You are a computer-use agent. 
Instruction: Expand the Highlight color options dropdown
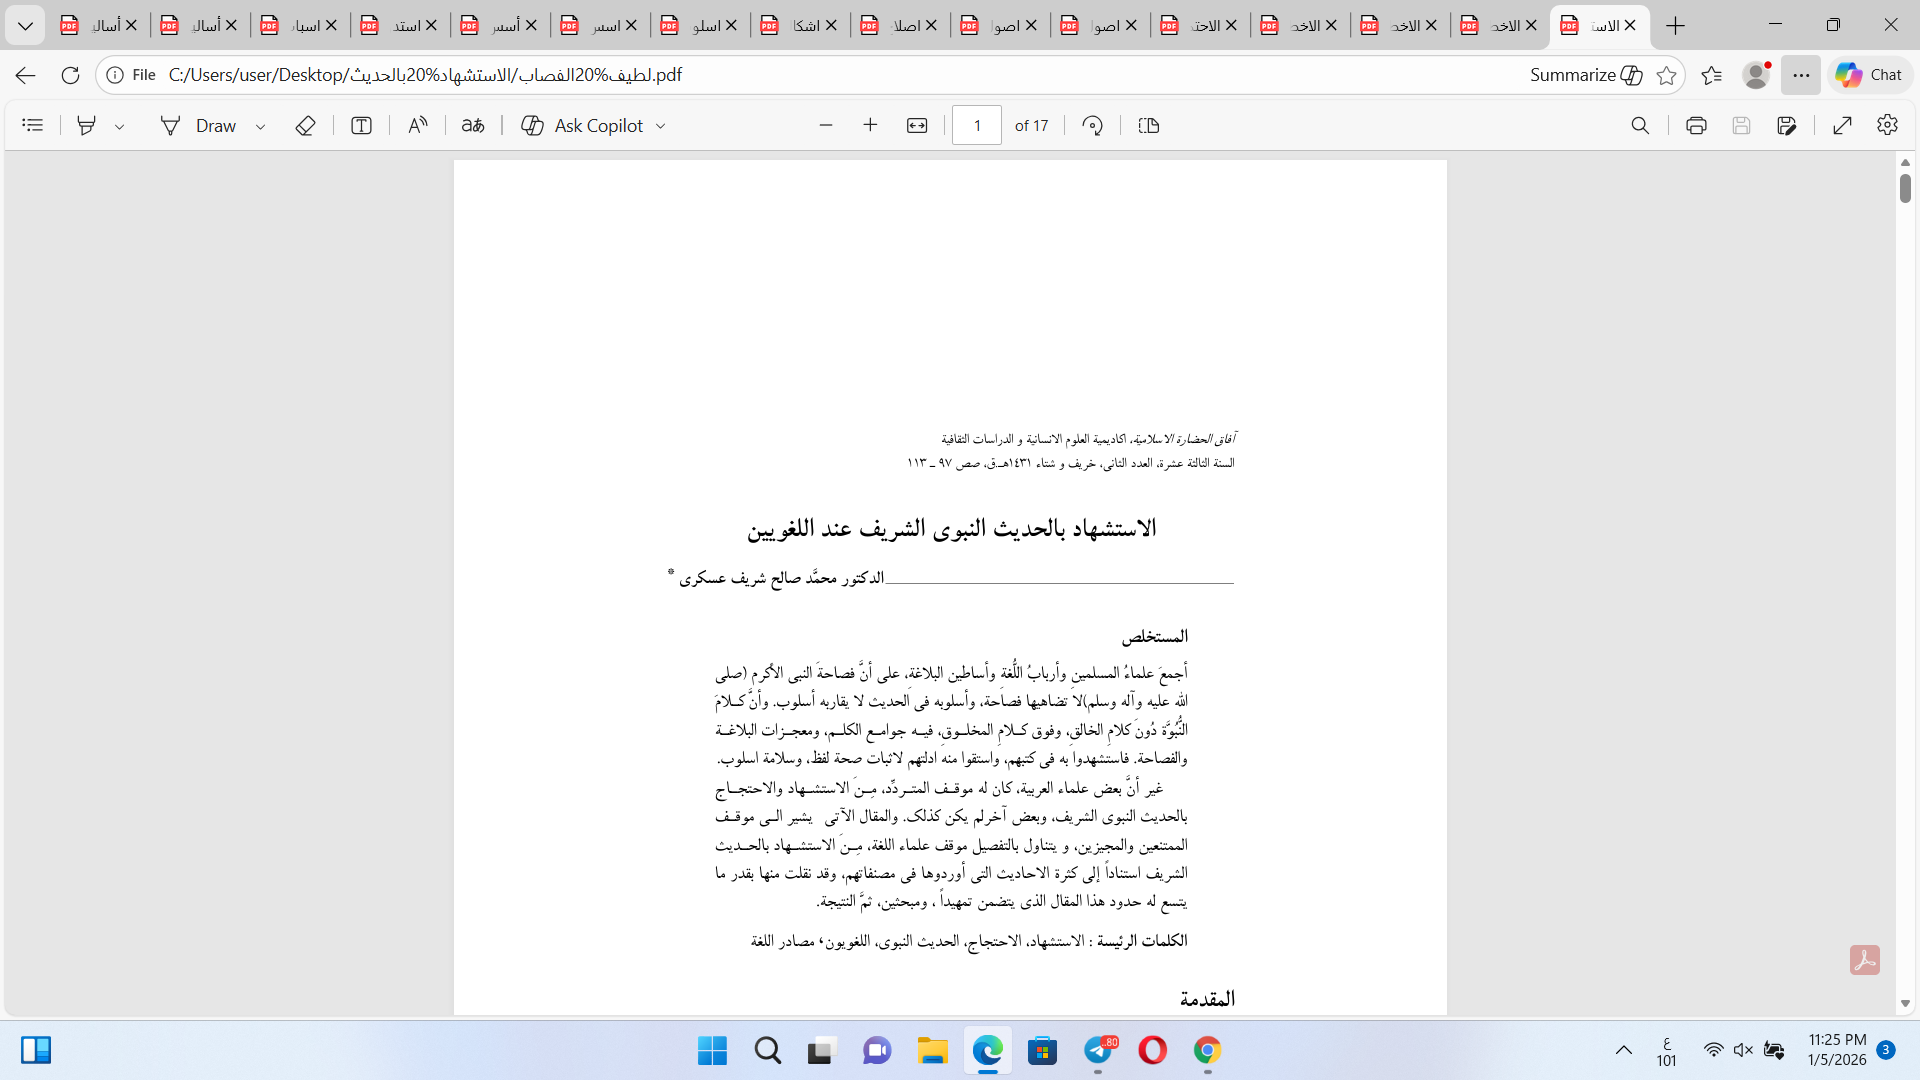(x=120, y=126)
